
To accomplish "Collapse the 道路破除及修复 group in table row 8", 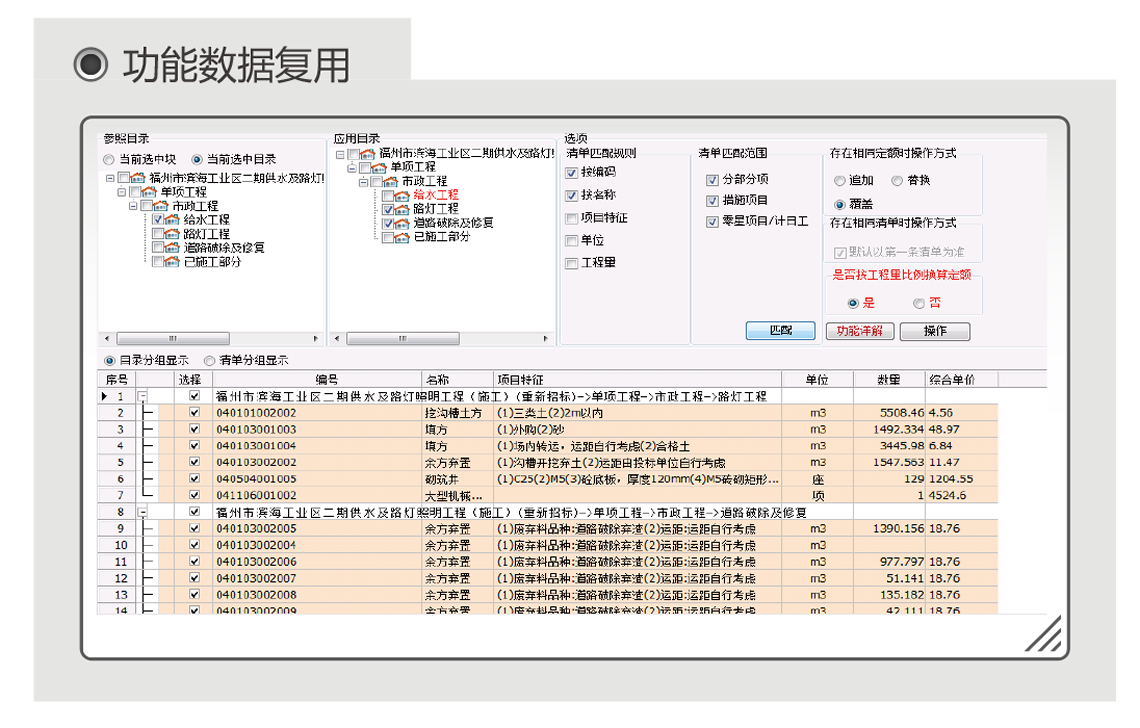I will point(143,512).
